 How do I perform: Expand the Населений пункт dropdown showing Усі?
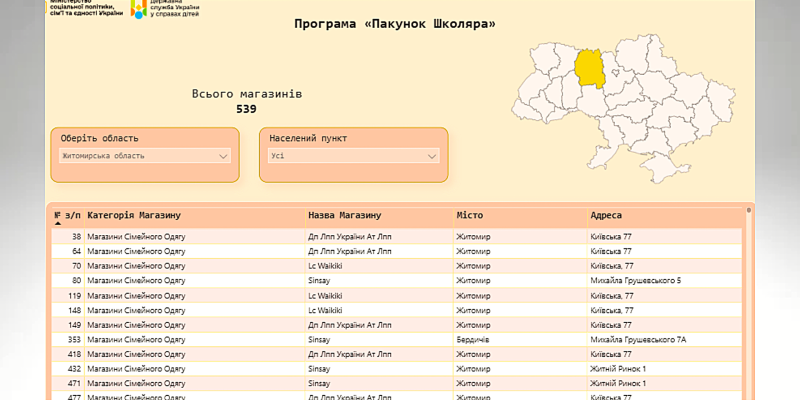[x=432, y=156]
